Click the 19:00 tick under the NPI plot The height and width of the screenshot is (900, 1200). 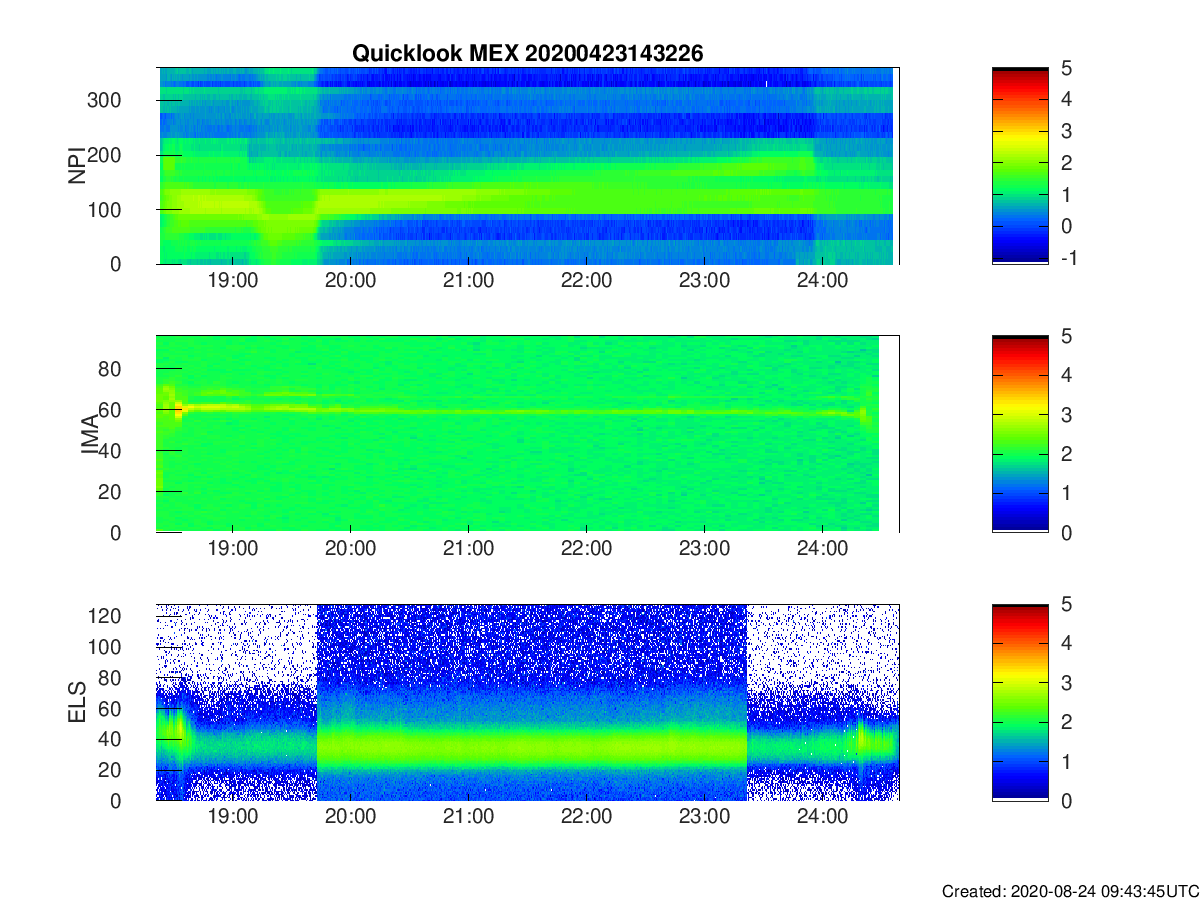click(x=232, y=281)
